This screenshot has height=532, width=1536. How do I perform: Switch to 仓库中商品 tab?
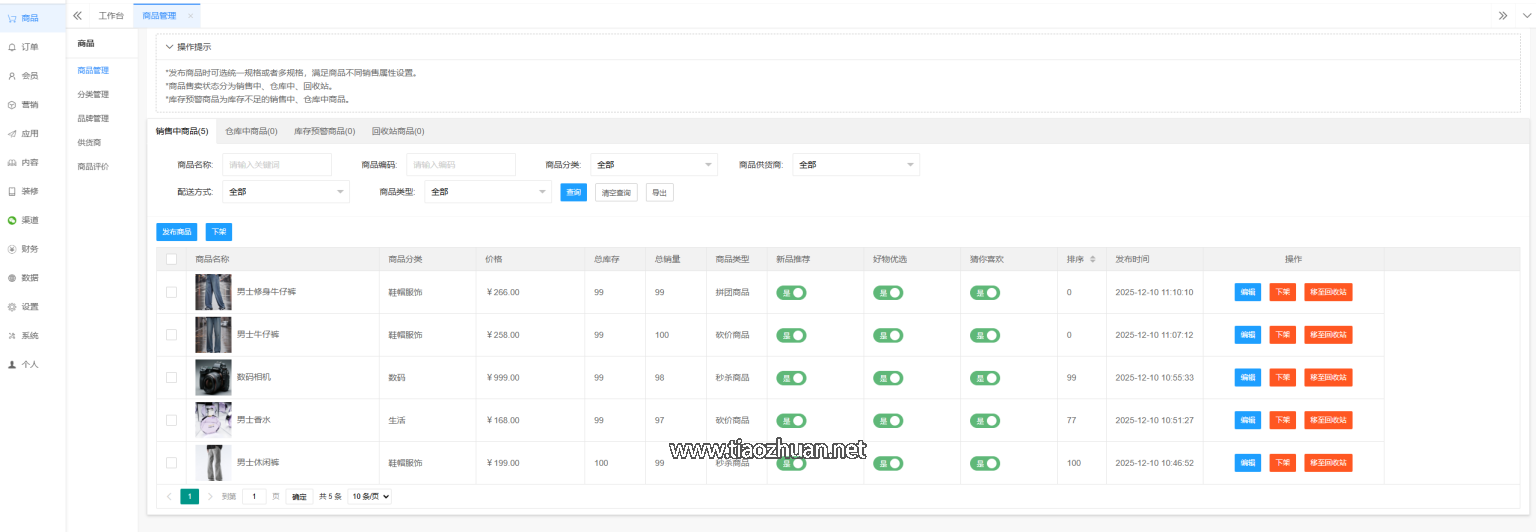pos(251,131)
